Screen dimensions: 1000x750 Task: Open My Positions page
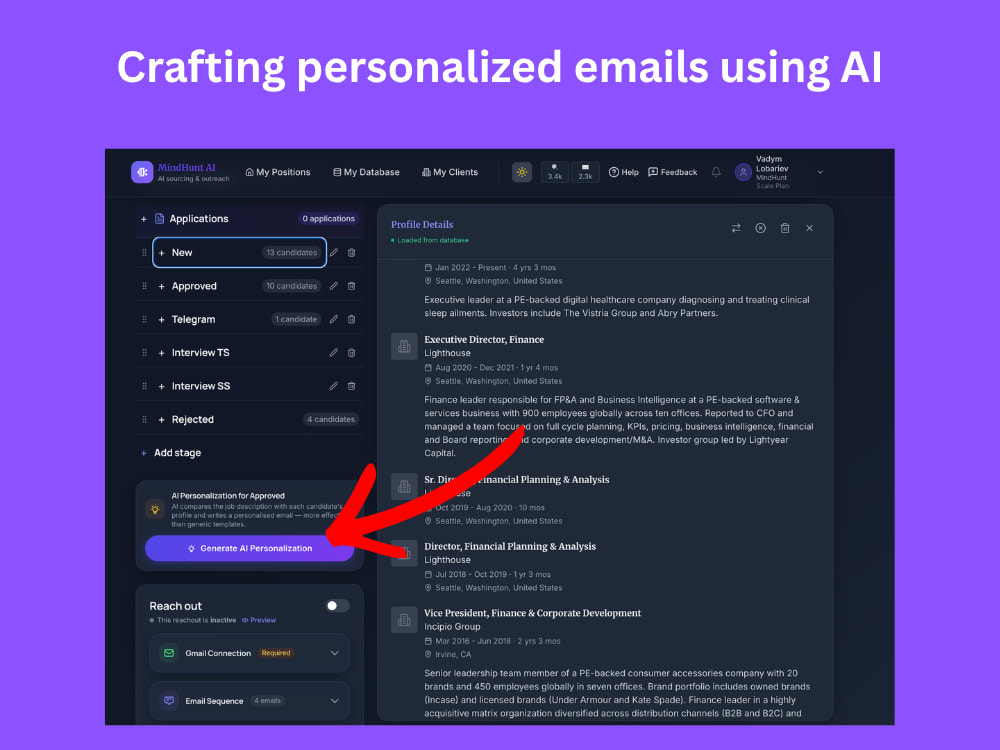click(278, 172)
